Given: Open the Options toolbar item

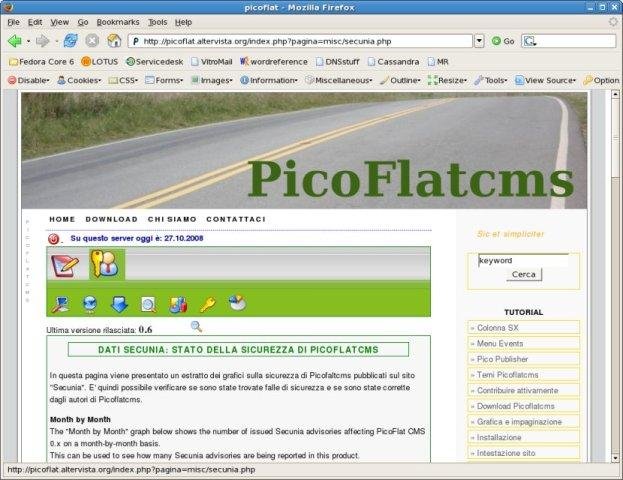Looking at the screenshot, I should [x=601, y=80].
